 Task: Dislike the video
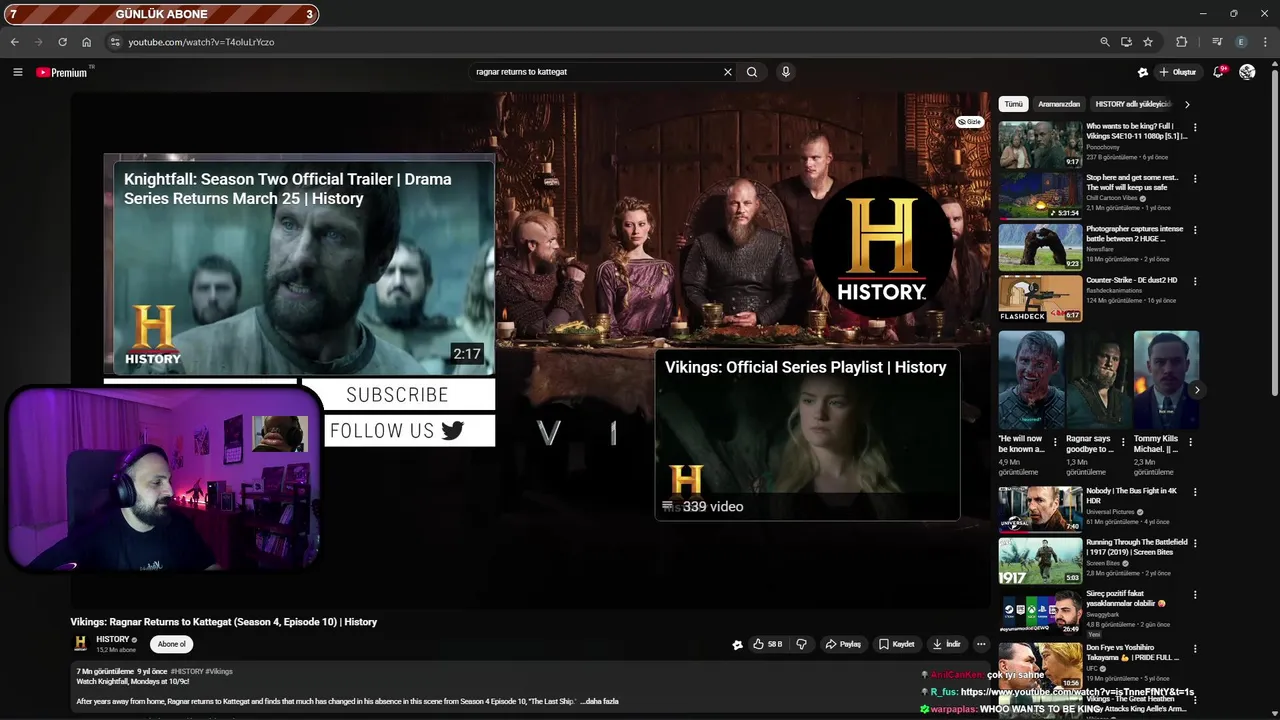(801, 644)
